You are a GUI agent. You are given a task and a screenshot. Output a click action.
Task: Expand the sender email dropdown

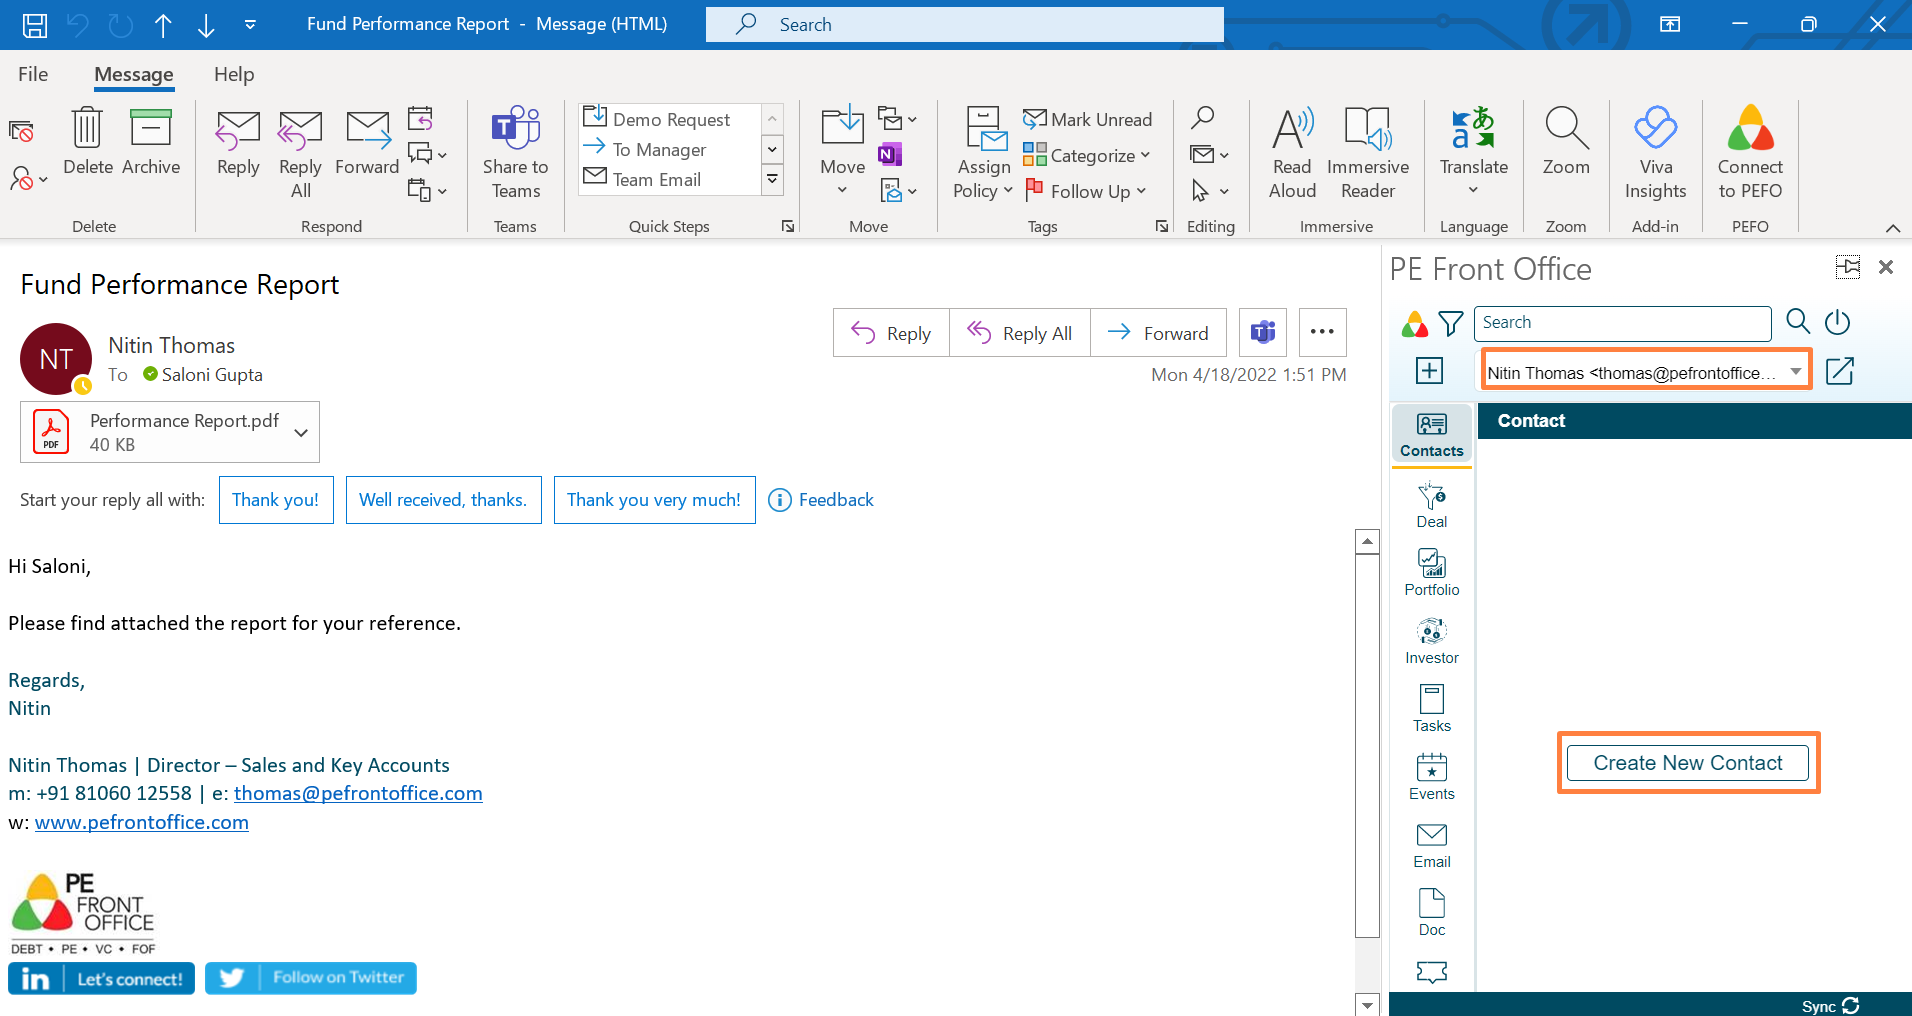(1796, 372)
